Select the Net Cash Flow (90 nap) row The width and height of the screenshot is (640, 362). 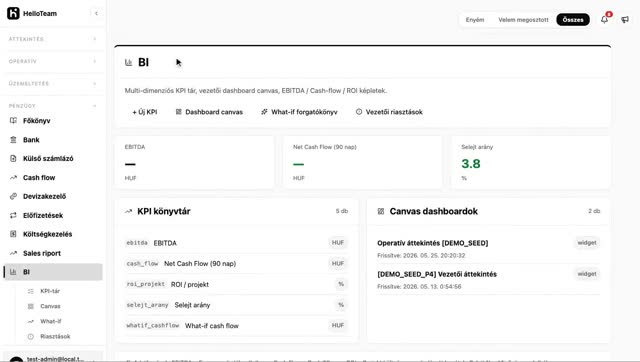(x=236, y=264)
